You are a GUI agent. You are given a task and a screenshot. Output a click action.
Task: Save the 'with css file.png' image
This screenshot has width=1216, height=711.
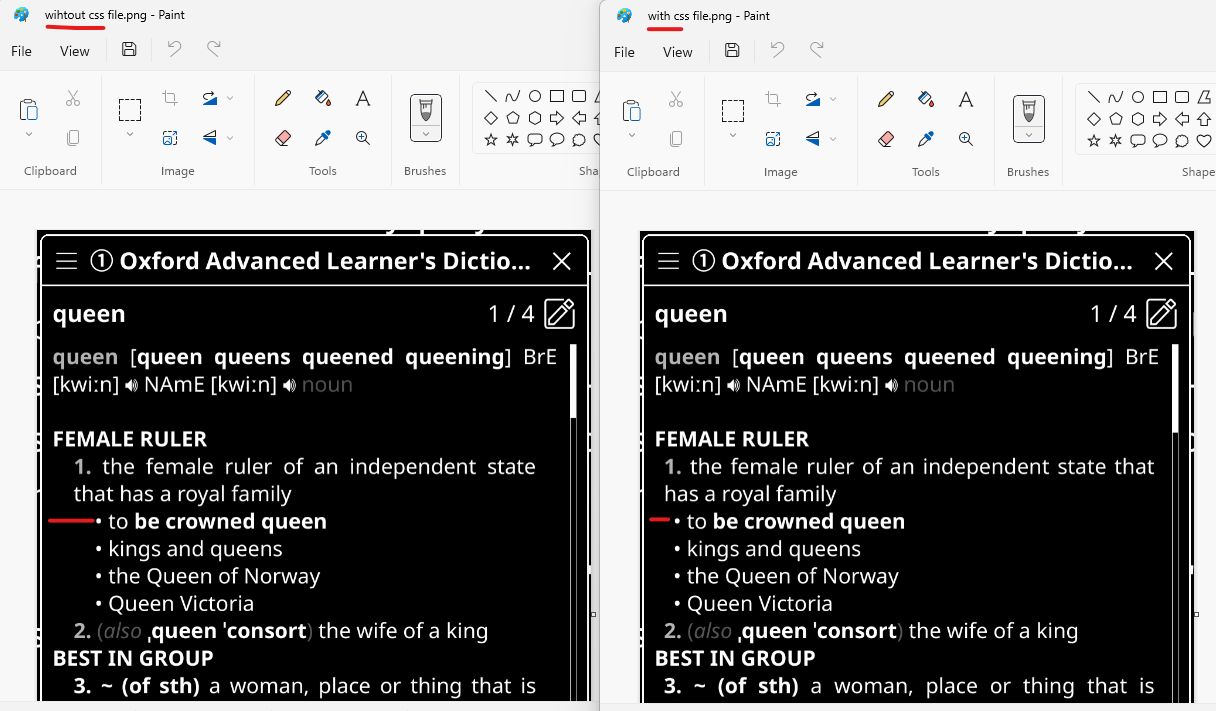[x=731, y=48]
